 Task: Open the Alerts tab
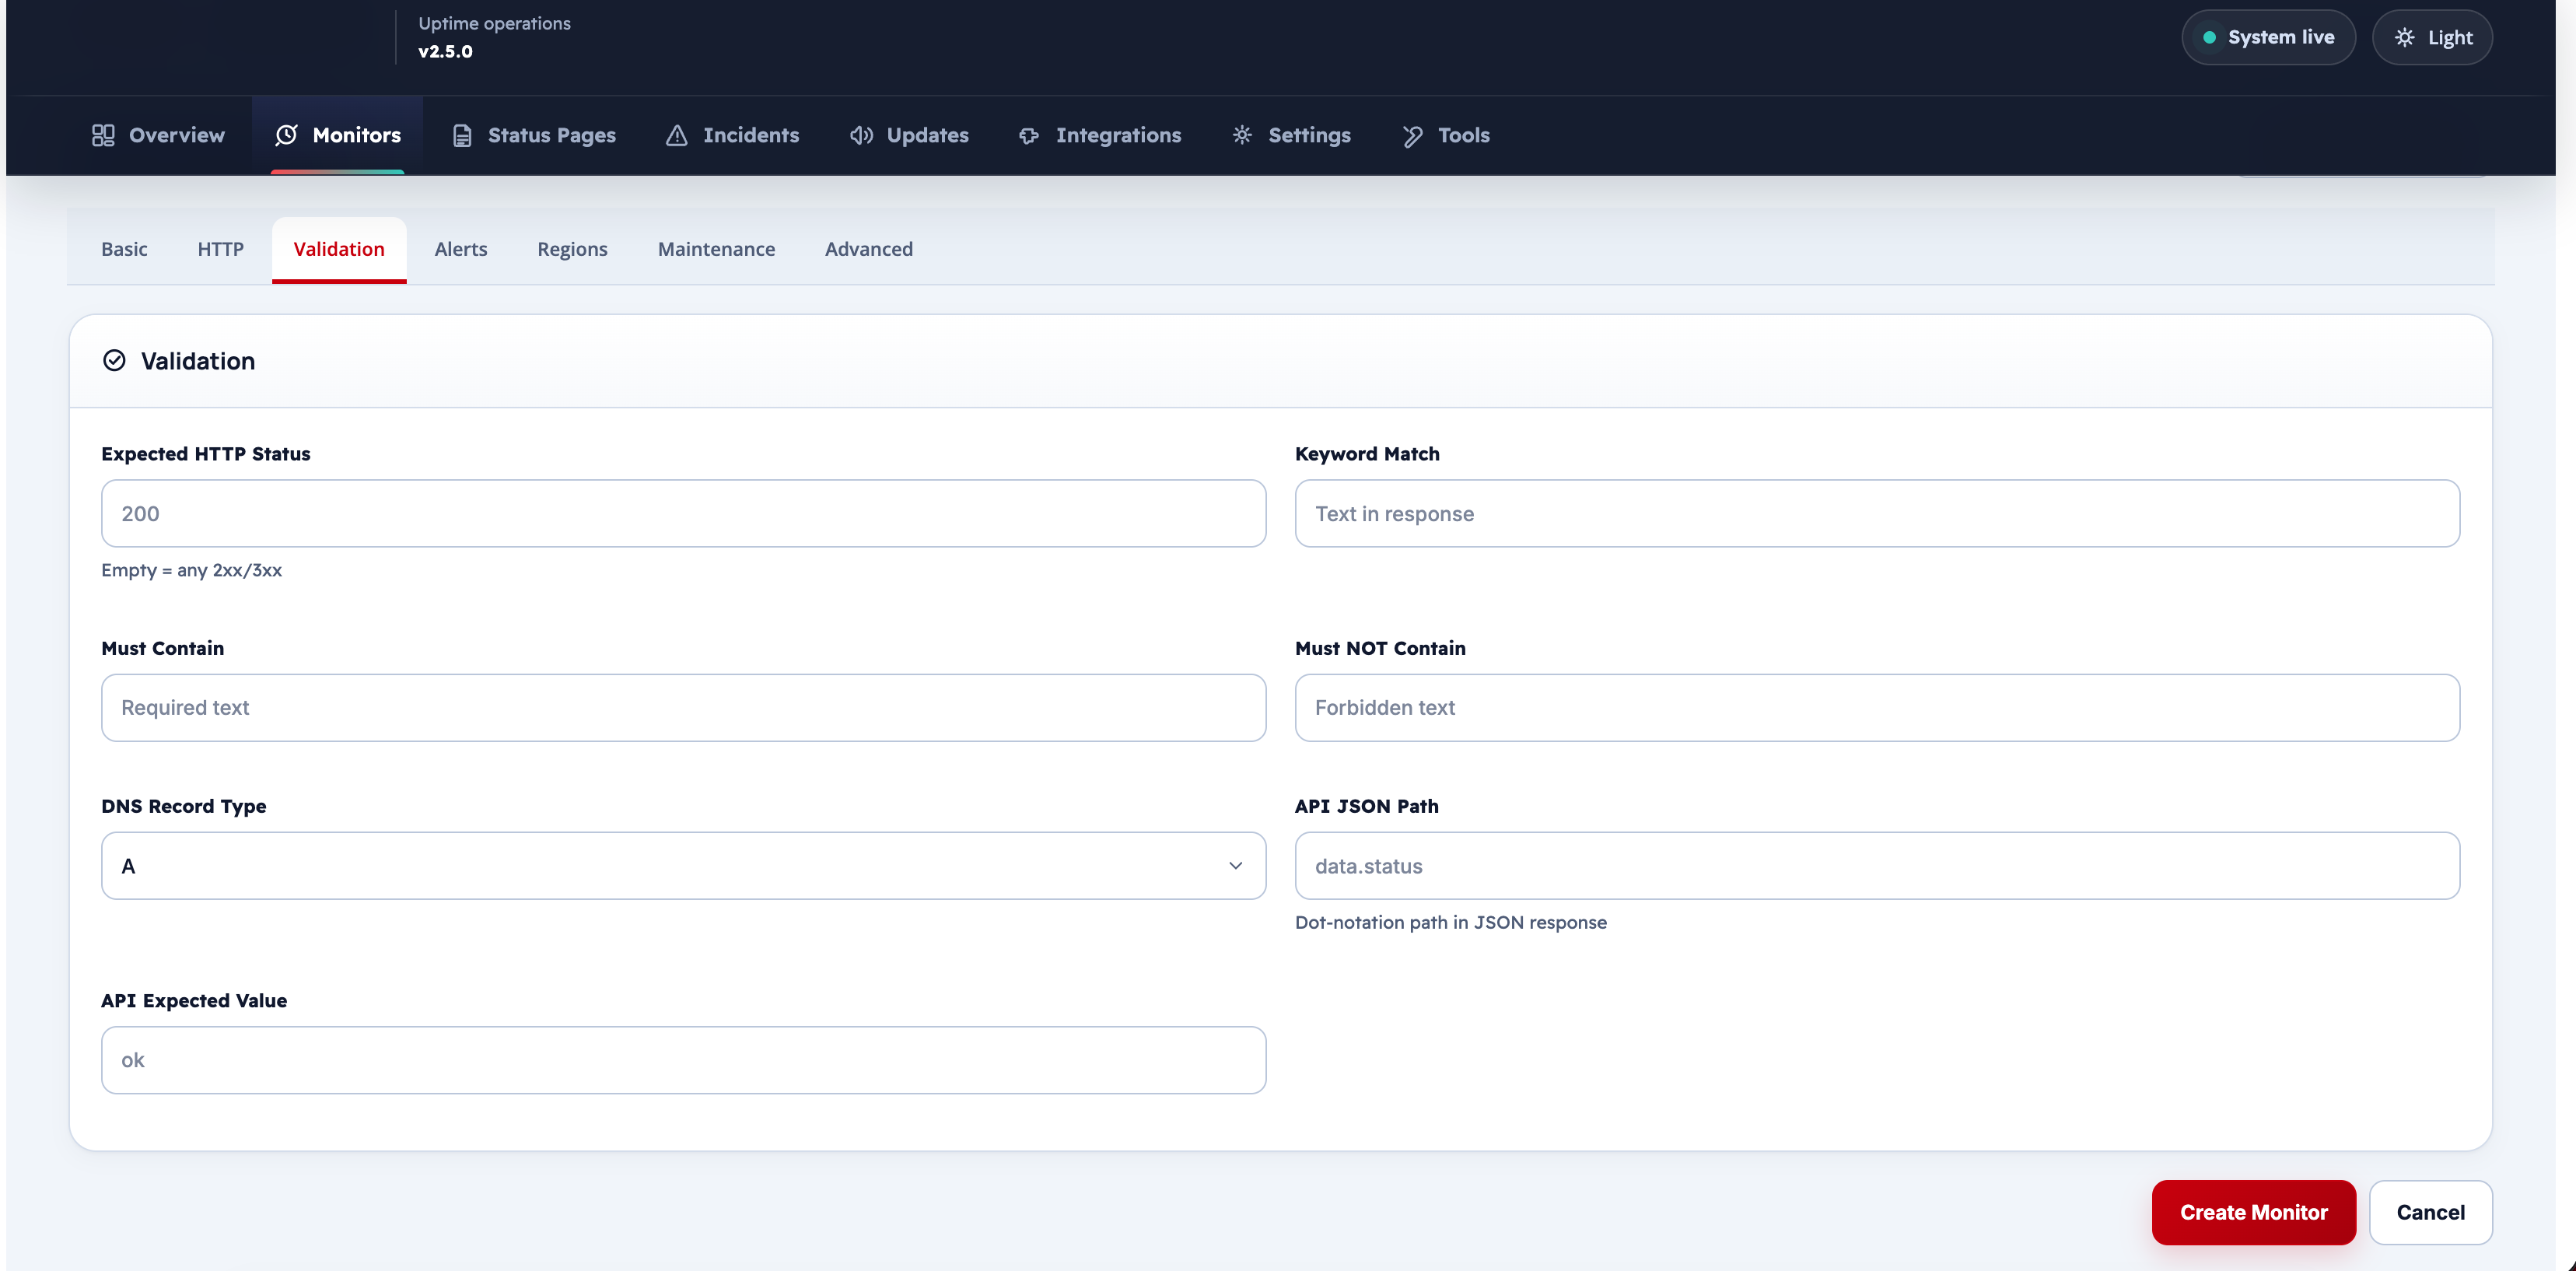461,249
